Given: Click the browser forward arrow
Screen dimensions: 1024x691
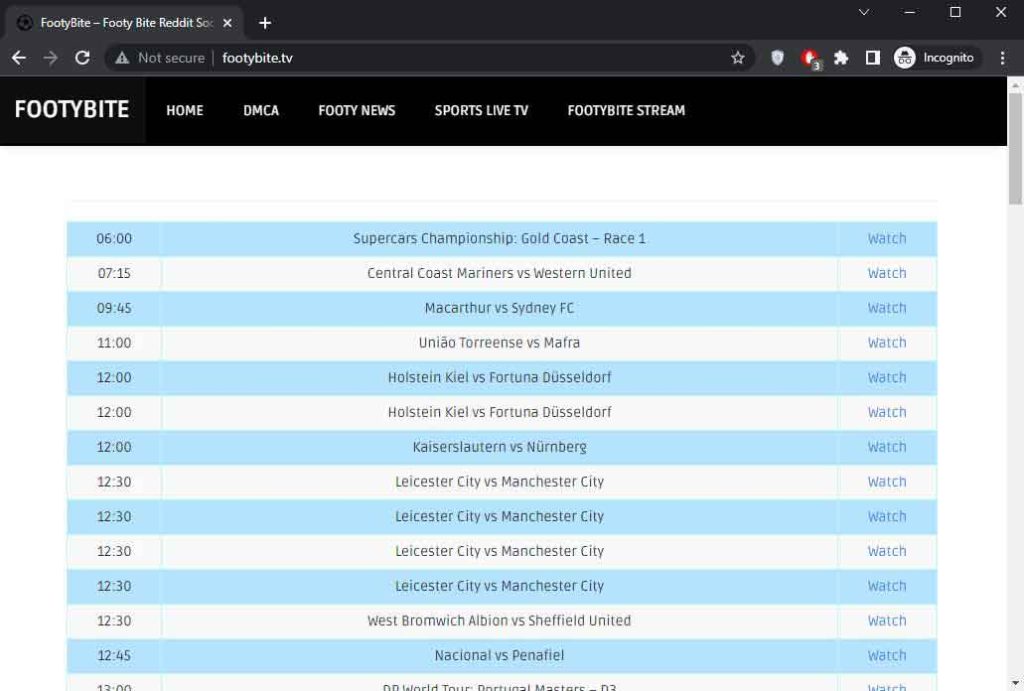Looking at the screenshot, I should click(50, 58).
